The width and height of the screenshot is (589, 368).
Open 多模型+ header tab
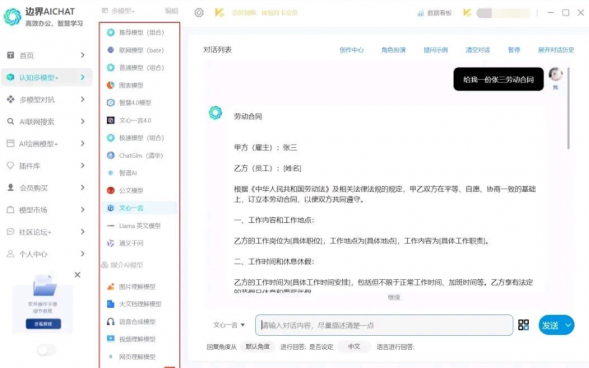coord(119,11)
